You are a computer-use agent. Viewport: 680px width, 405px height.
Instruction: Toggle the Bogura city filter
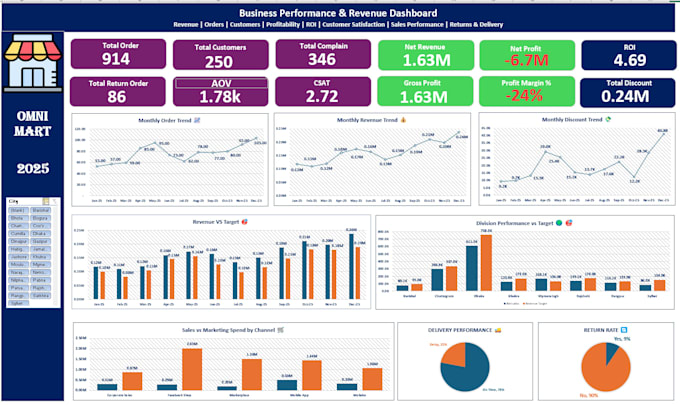(x=40, y=218)
